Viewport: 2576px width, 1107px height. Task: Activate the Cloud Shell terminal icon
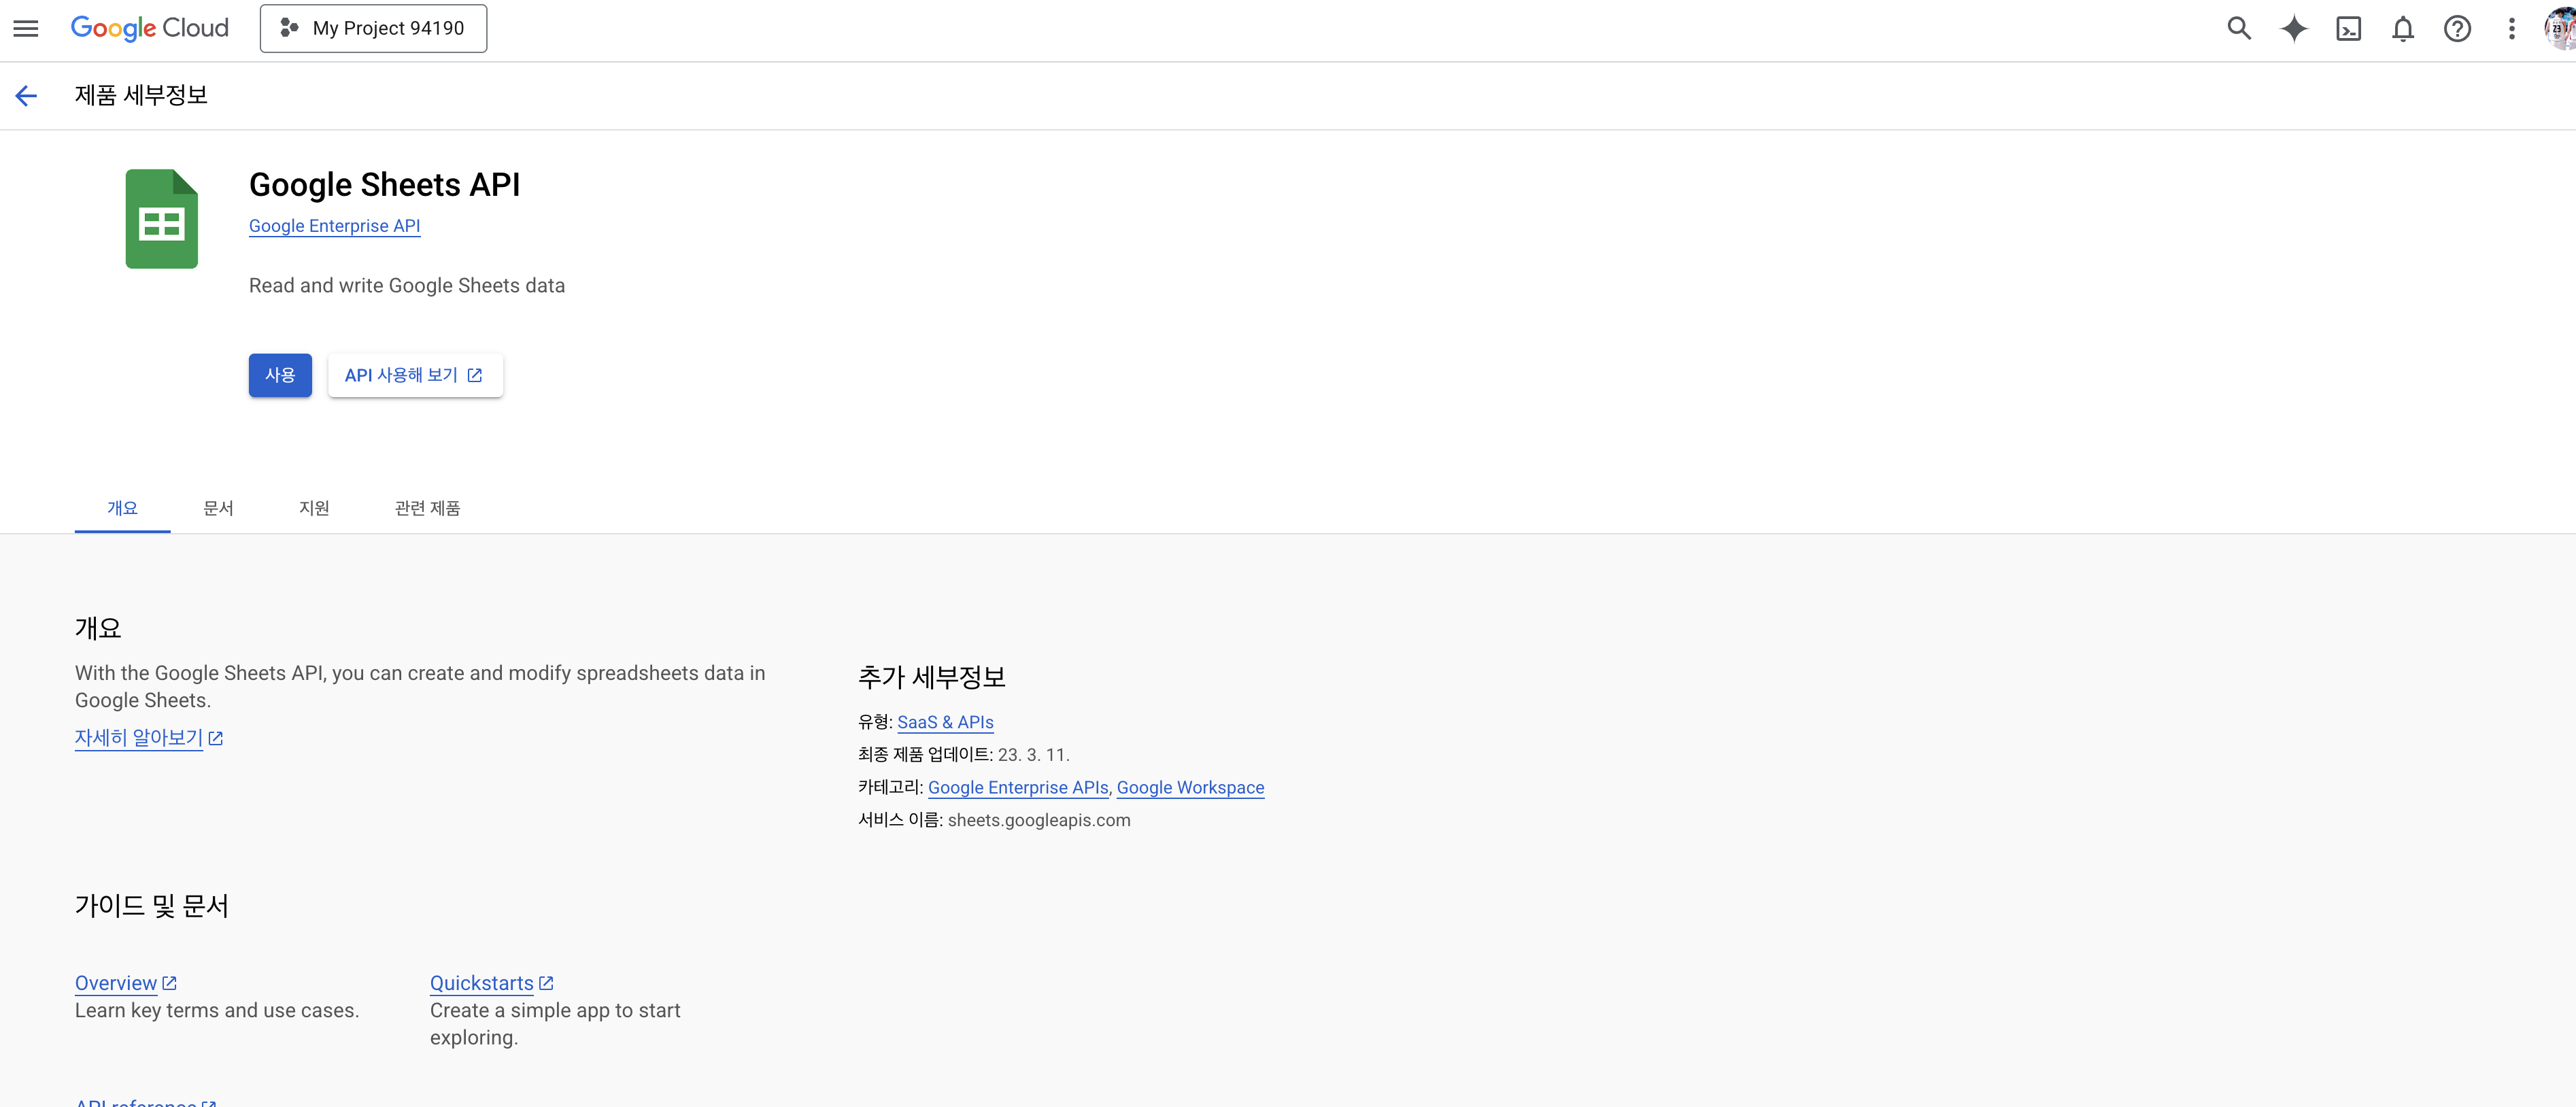tap(2348, 28)
